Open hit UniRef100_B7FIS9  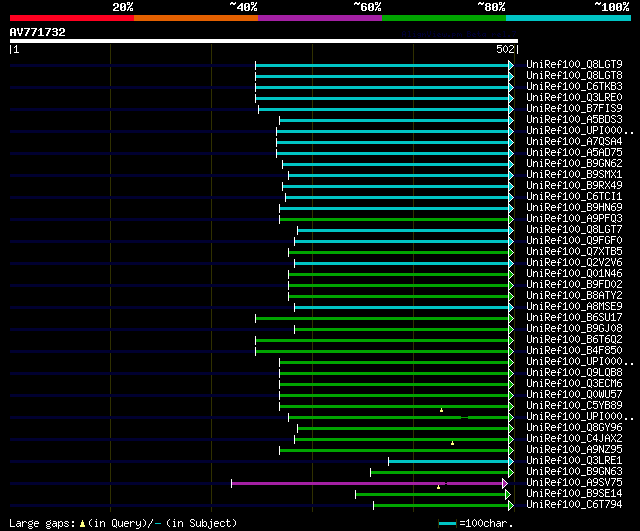click(x=574, y=109)
